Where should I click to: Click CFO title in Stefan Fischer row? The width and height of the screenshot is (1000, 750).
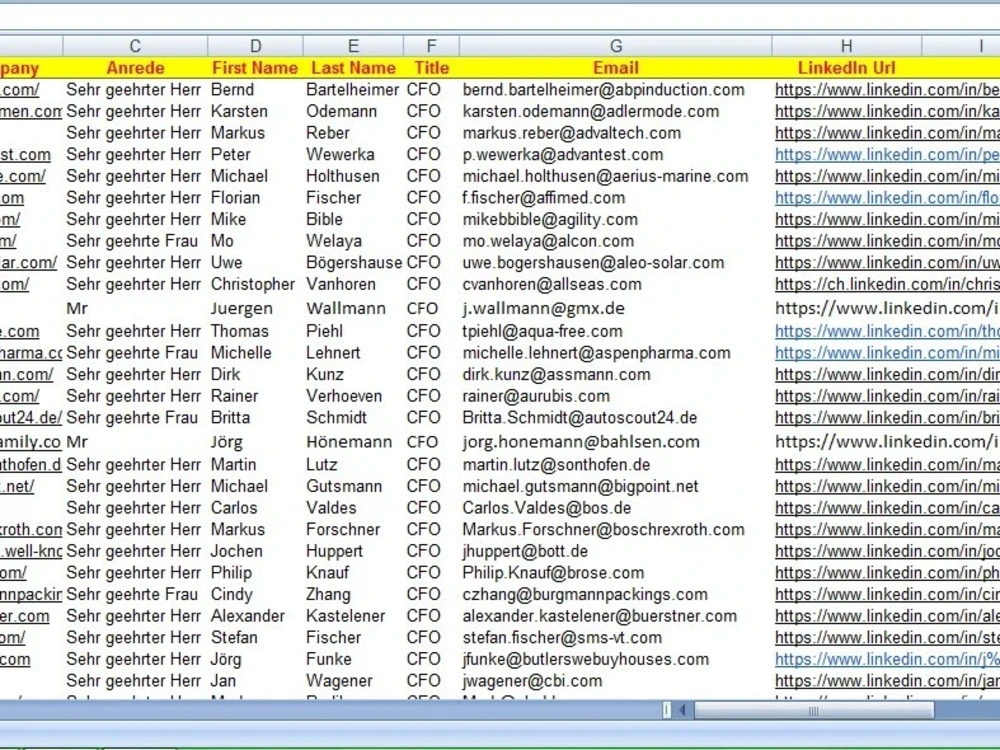point(423,638)
